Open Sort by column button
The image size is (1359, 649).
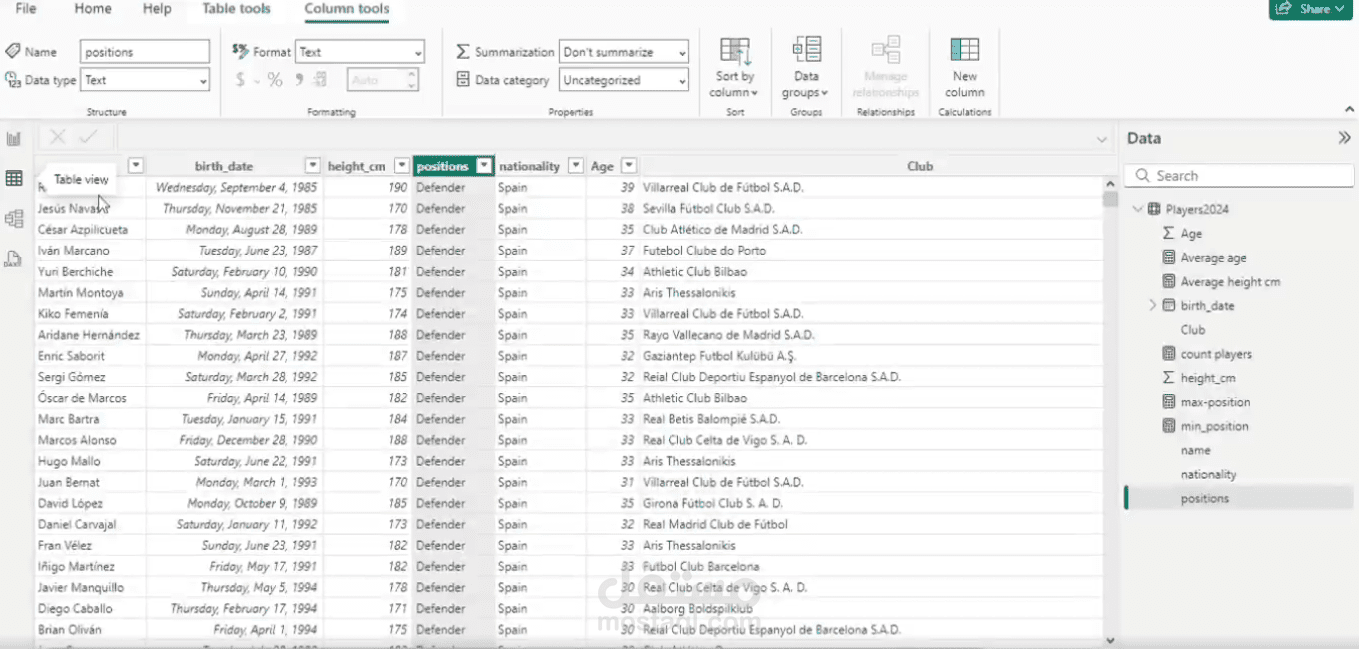(735, 68)
